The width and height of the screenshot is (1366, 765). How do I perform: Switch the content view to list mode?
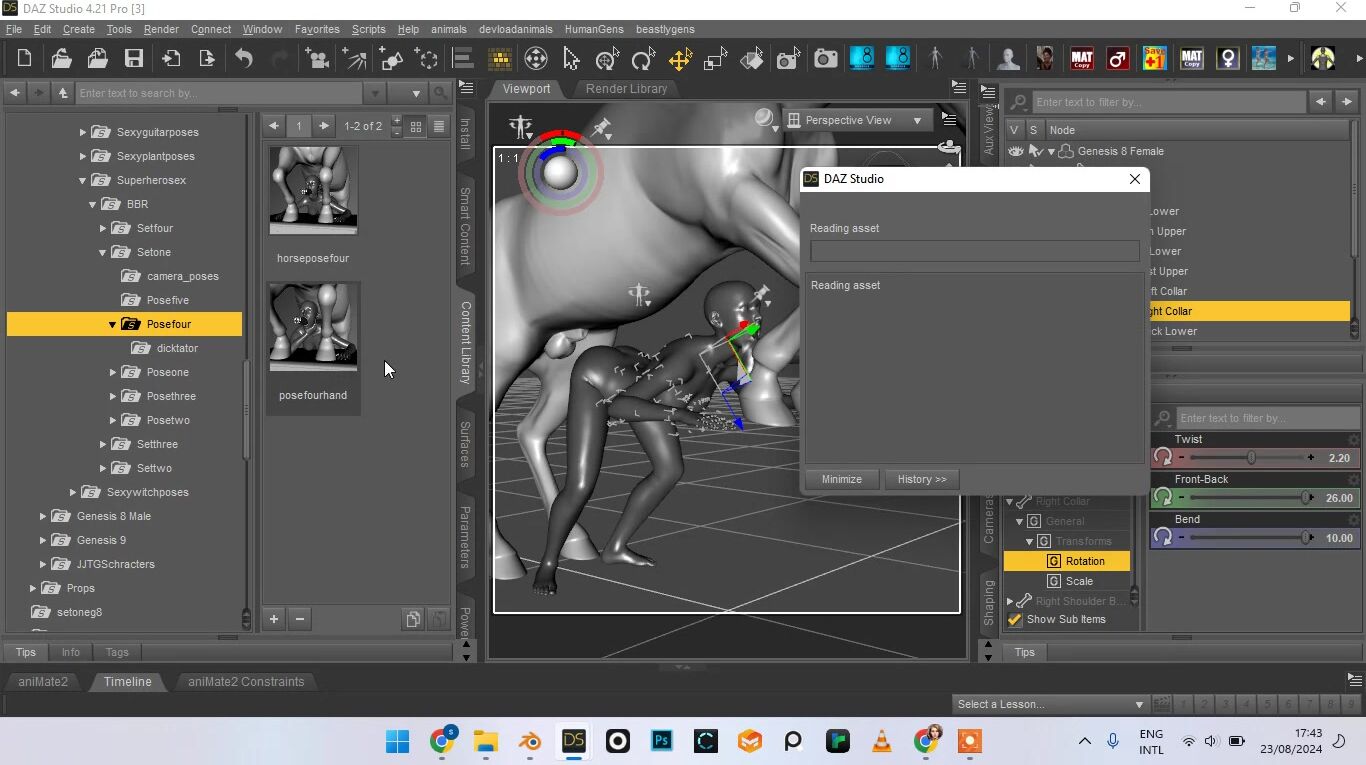(x=439, y=126)
